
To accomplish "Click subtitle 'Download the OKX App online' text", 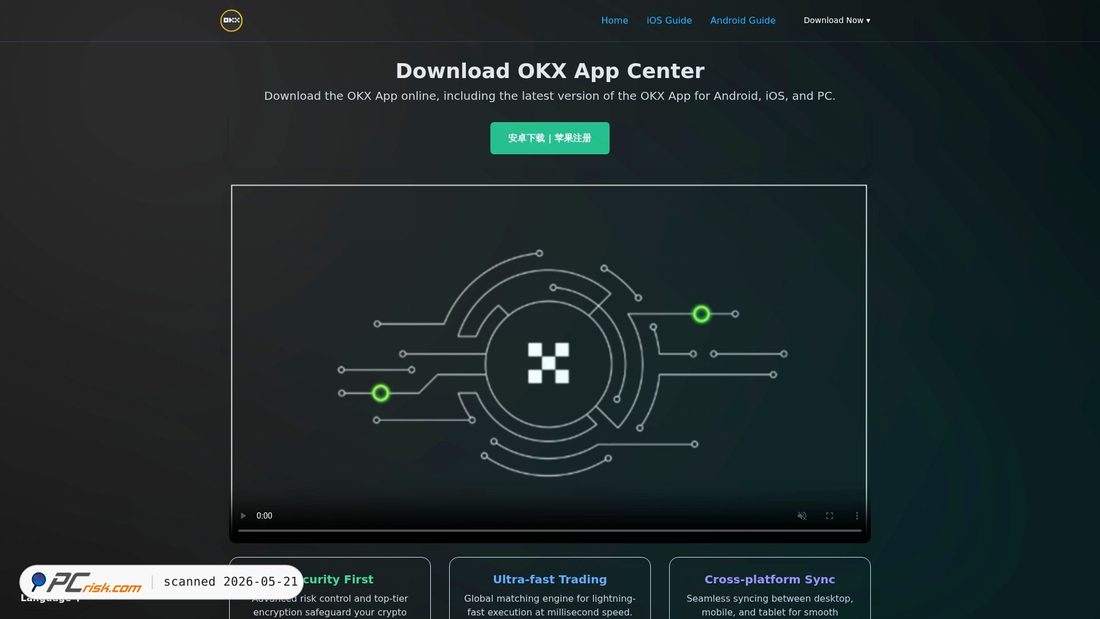I will tap(550, 96).
